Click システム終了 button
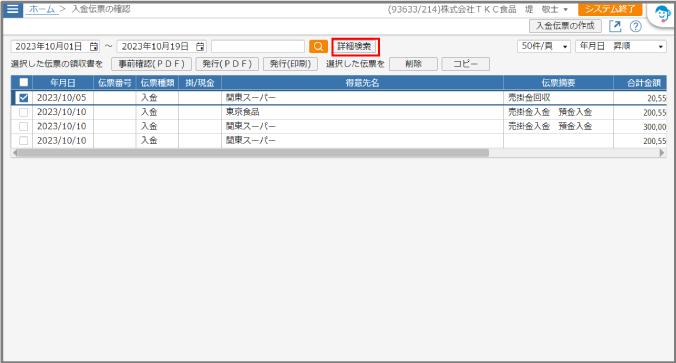 [610, 9]
